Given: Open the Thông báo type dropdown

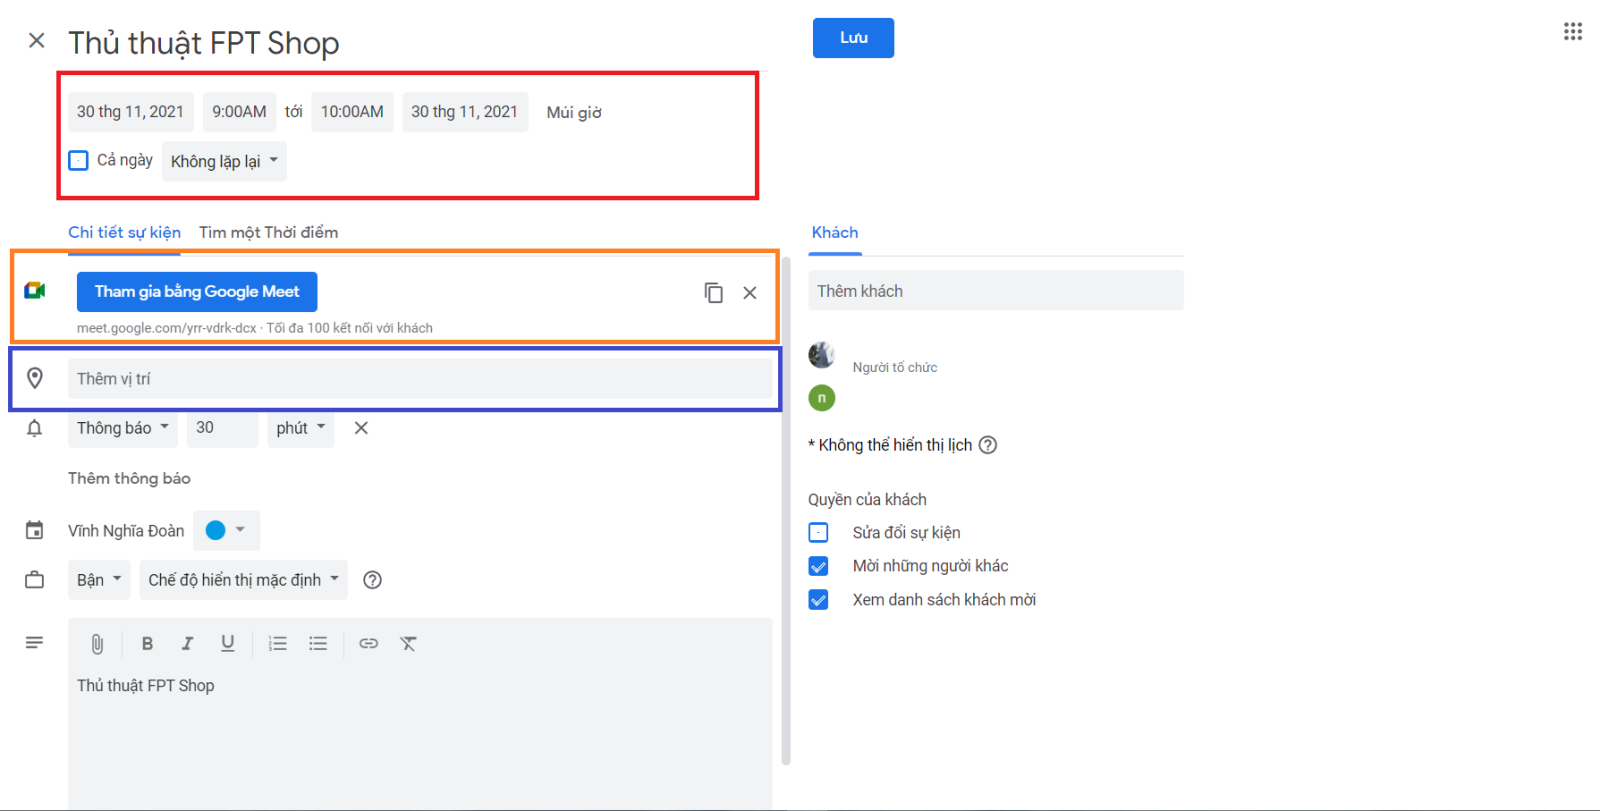Looking at the screenshot, I should tap(123, 428).
